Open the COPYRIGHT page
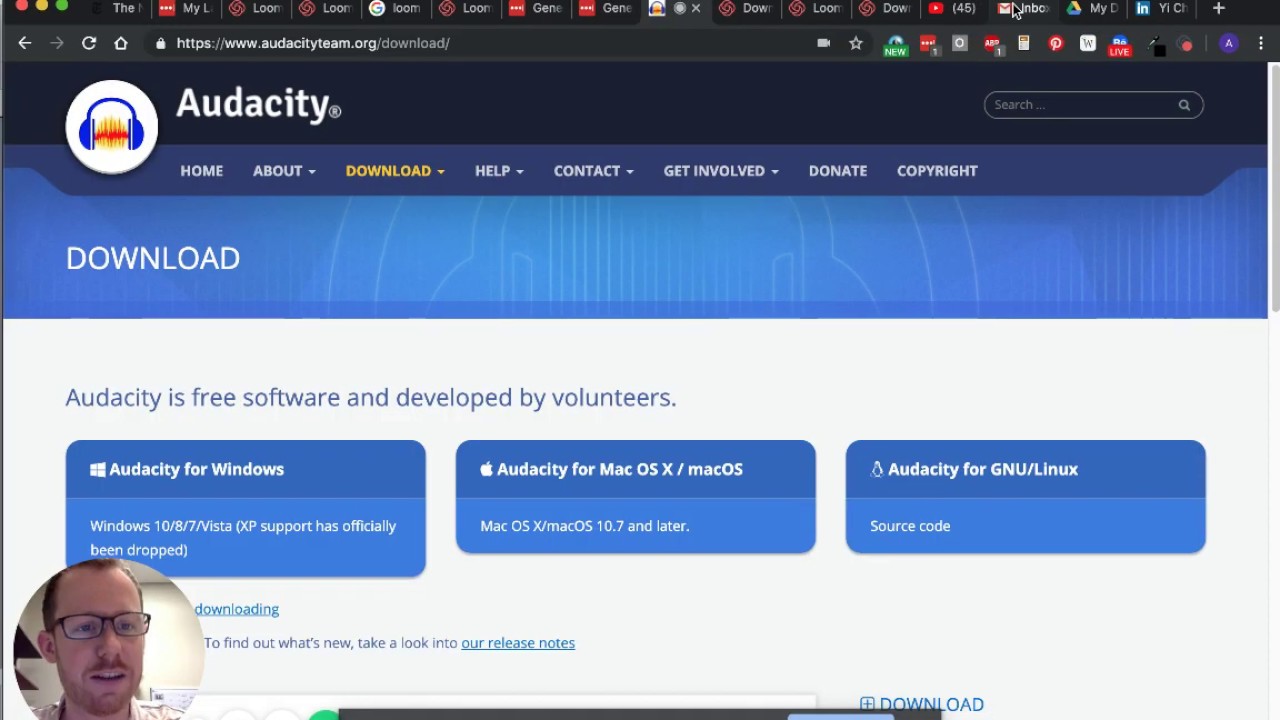This screenshot has width=1280, height=720. [937, 171]
